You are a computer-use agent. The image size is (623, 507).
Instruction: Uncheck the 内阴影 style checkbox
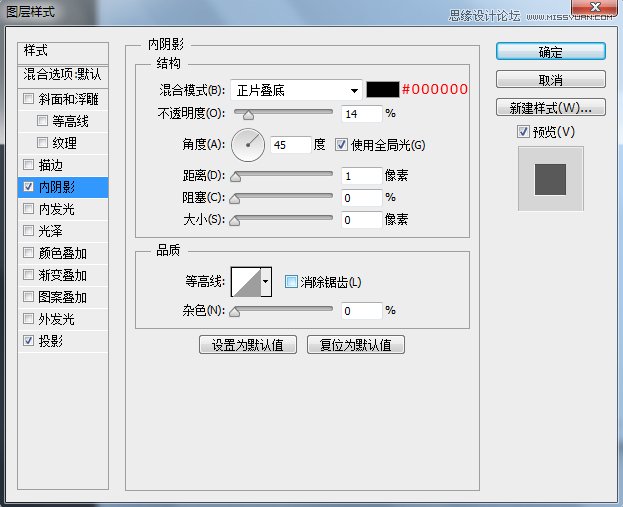[x=28, y=186]
